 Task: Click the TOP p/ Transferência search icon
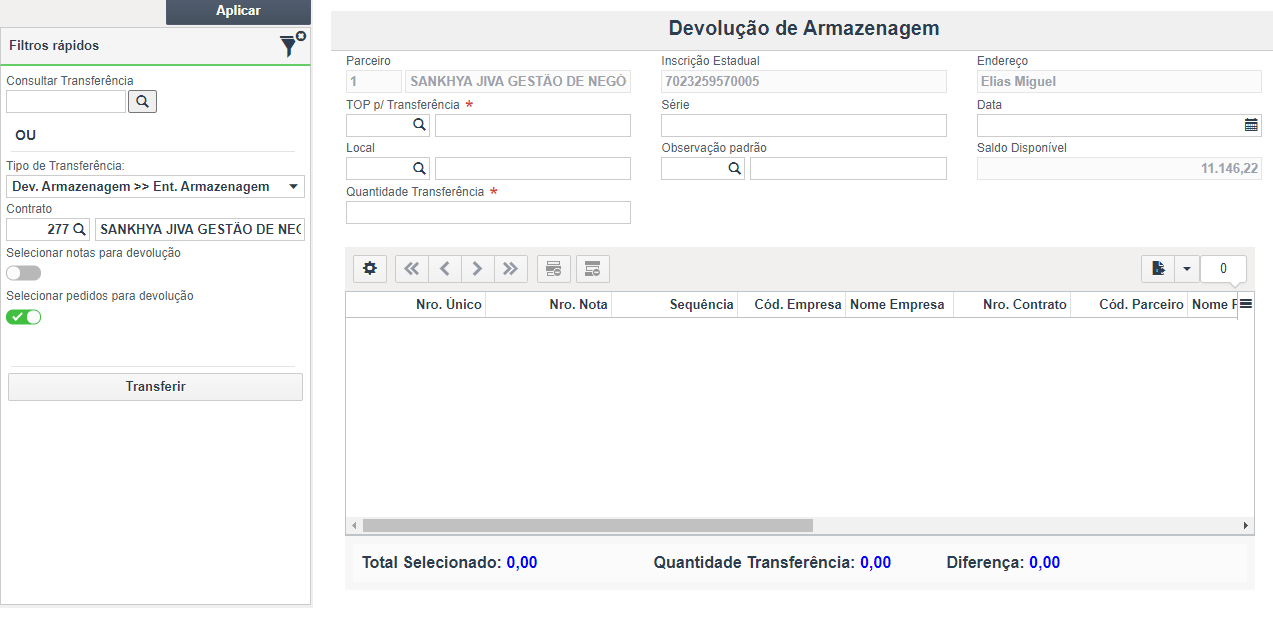click(419, 125)
